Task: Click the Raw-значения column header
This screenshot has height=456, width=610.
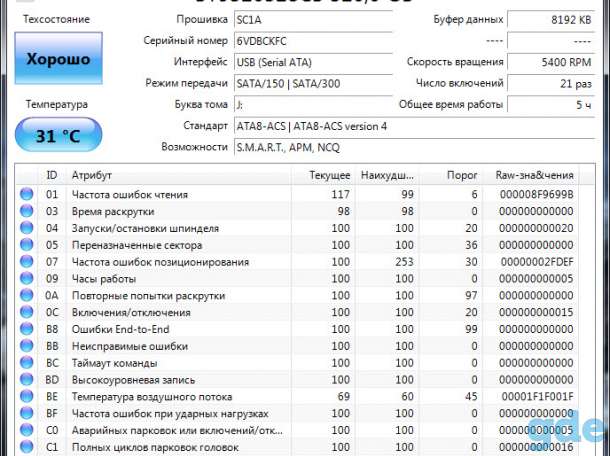Action: point(531,175)
